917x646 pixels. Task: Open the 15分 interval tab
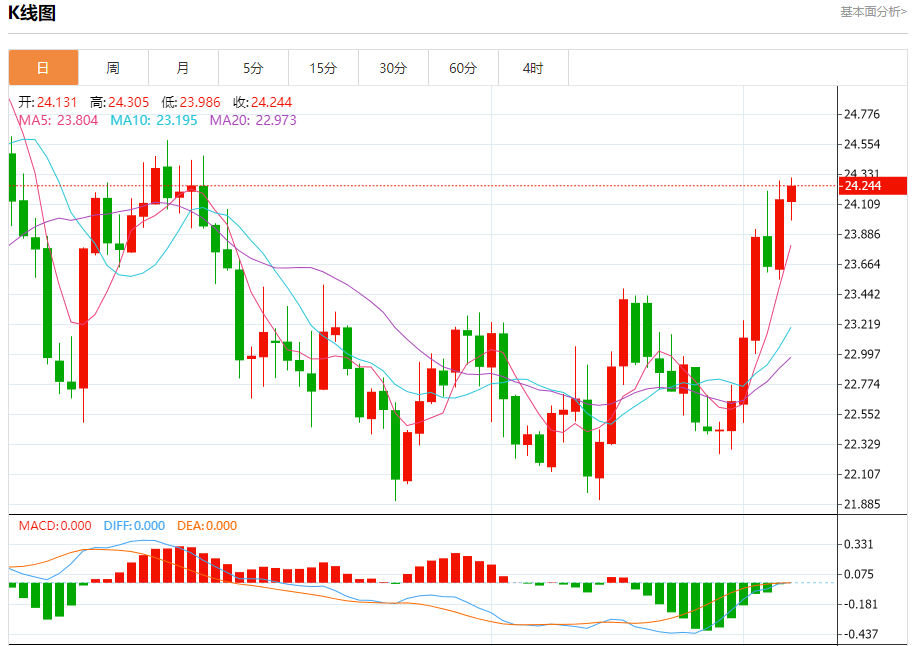(x=323, y=68)
